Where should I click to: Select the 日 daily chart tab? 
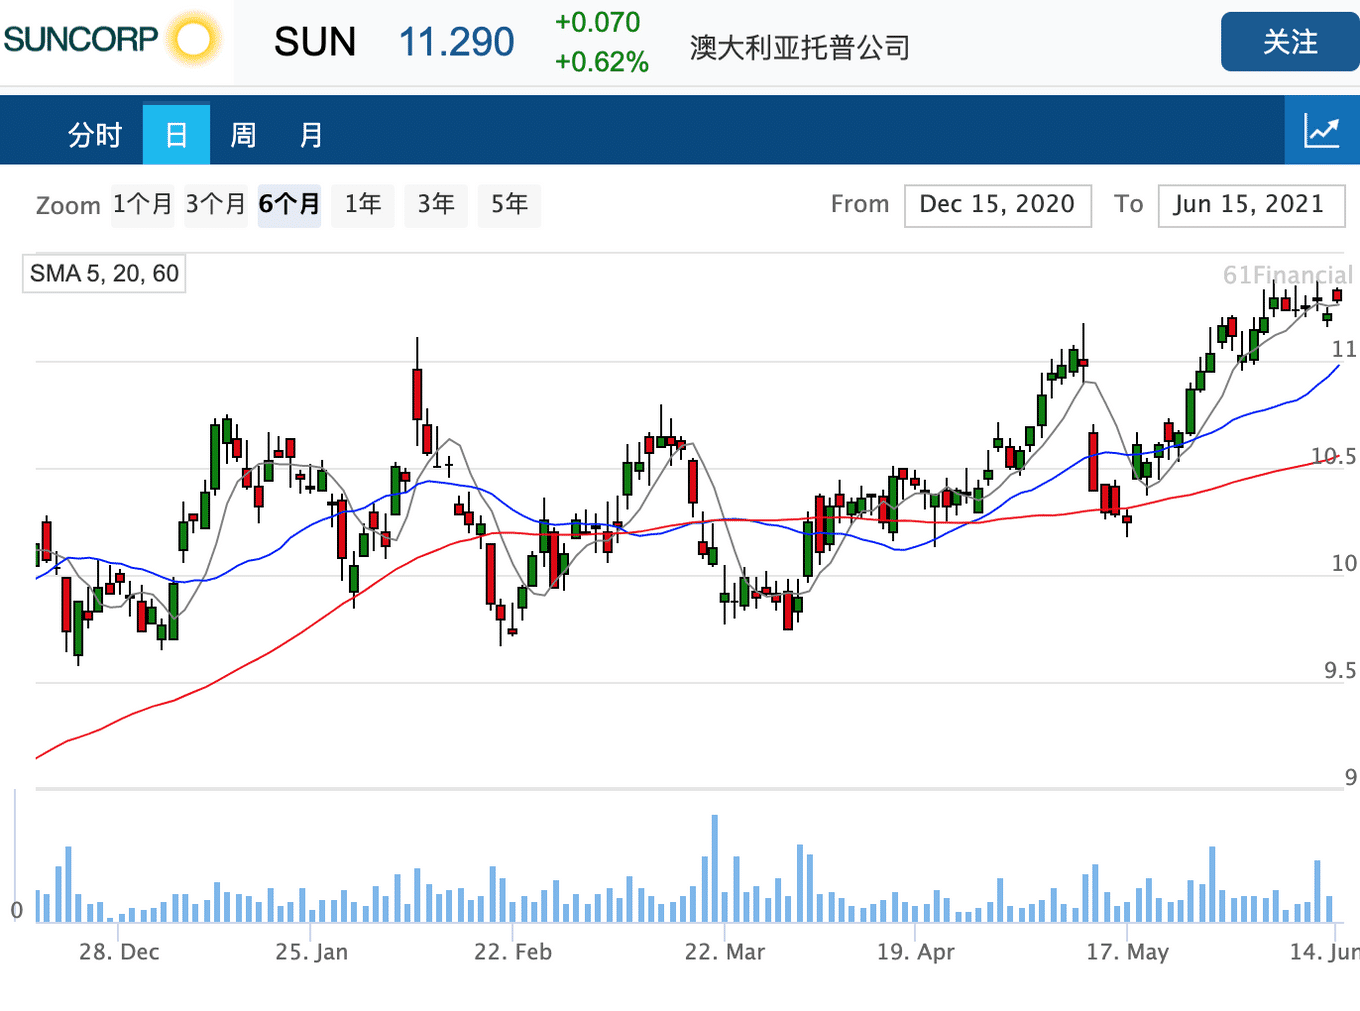pos(176,135)
